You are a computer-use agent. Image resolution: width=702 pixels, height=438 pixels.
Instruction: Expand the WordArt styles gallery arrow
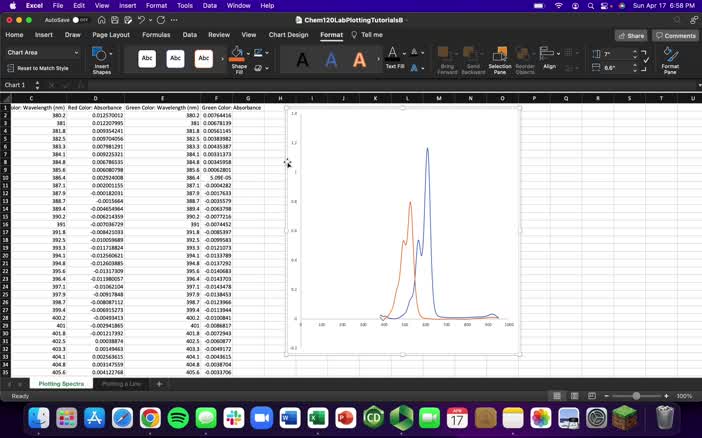[378, 59]
